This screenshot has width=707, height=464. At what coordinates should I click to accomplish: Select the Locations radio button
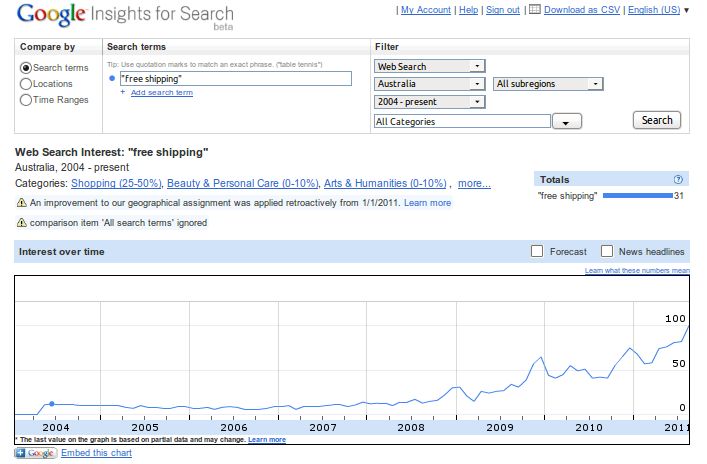click(26, 84)
